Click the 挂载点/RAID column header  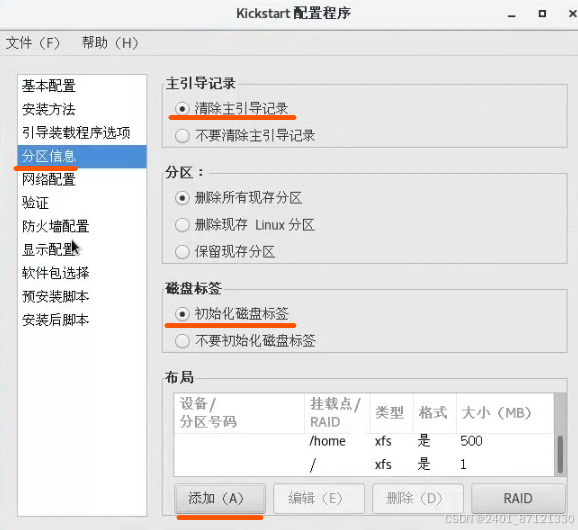pos(337,413)
